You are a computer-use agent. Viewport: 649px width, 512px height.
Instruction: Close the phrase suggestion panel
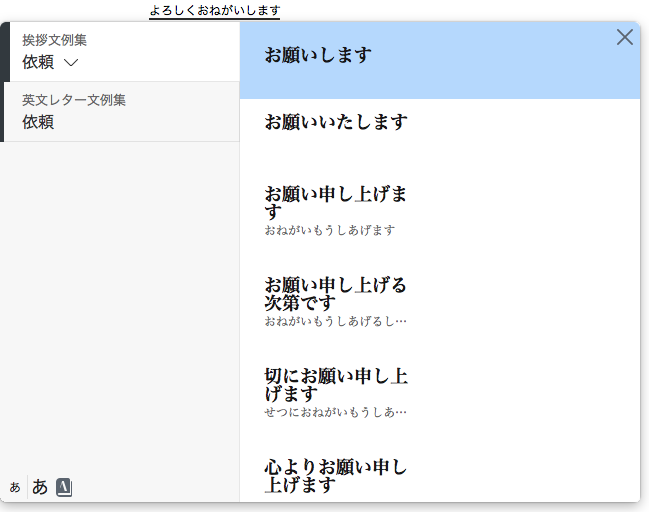pyautogui.click(x=625, y=37)
